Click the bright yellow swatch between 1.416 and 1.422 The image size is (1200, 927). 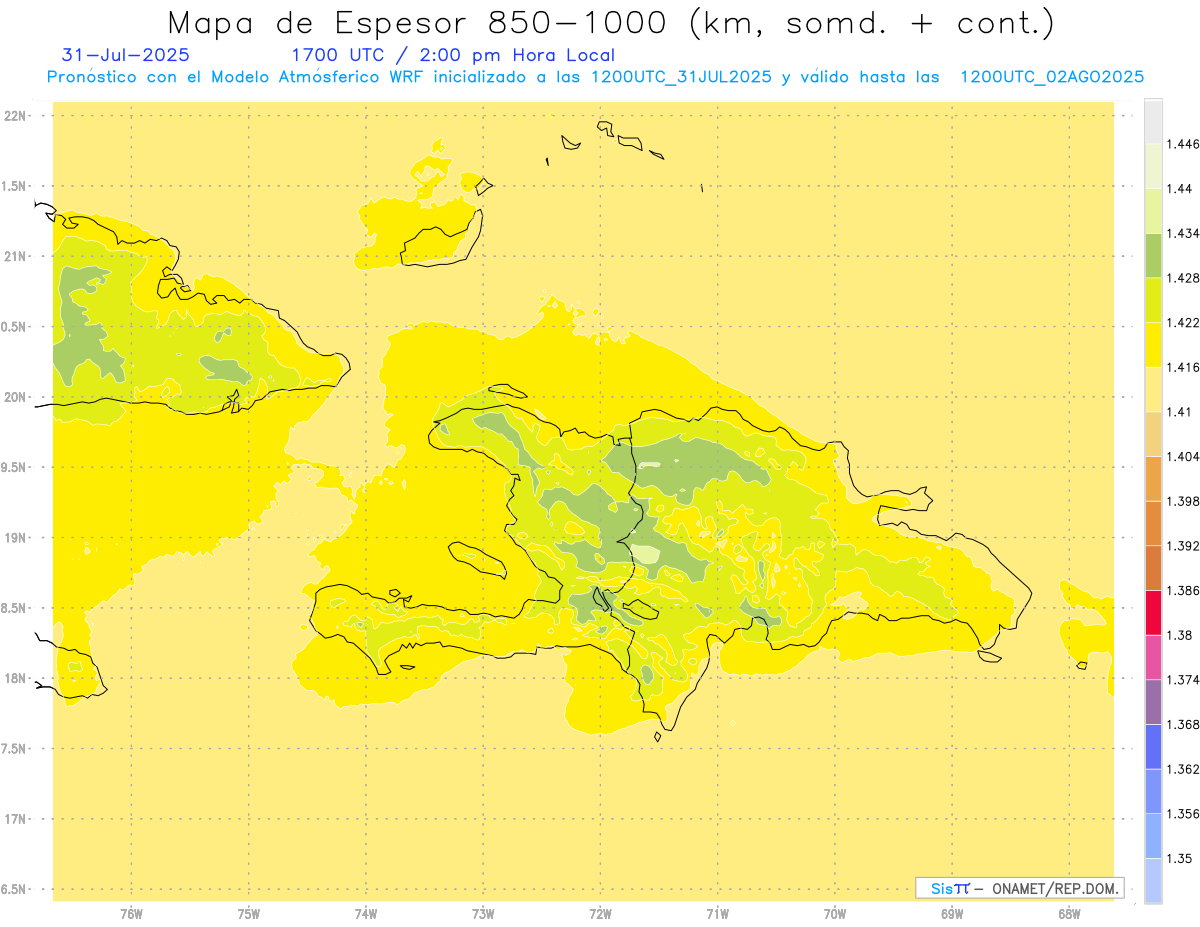pyautogui.click(x=1153, y=344)
